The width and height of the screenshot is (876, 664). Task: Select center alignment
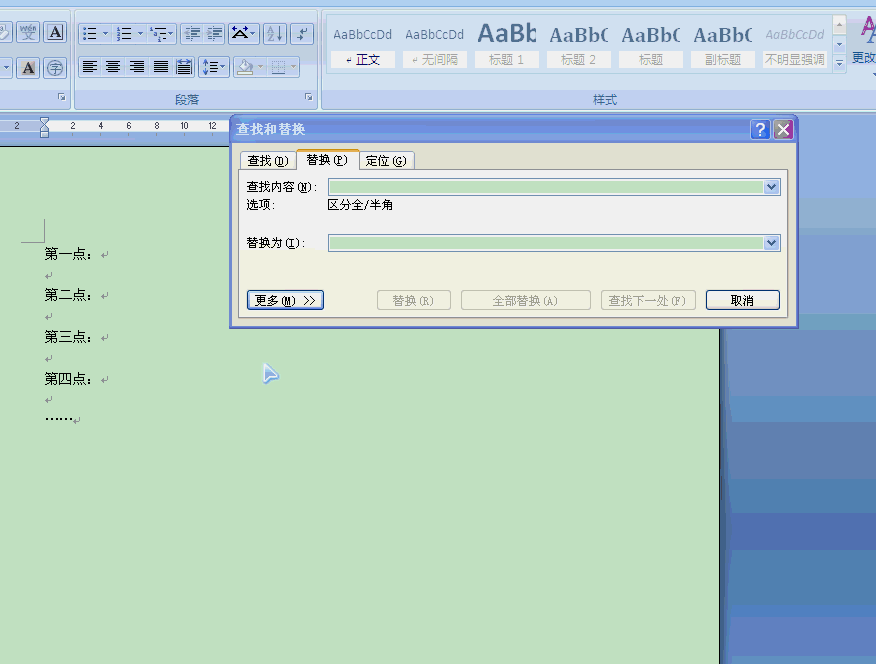[x=113, y=67]
